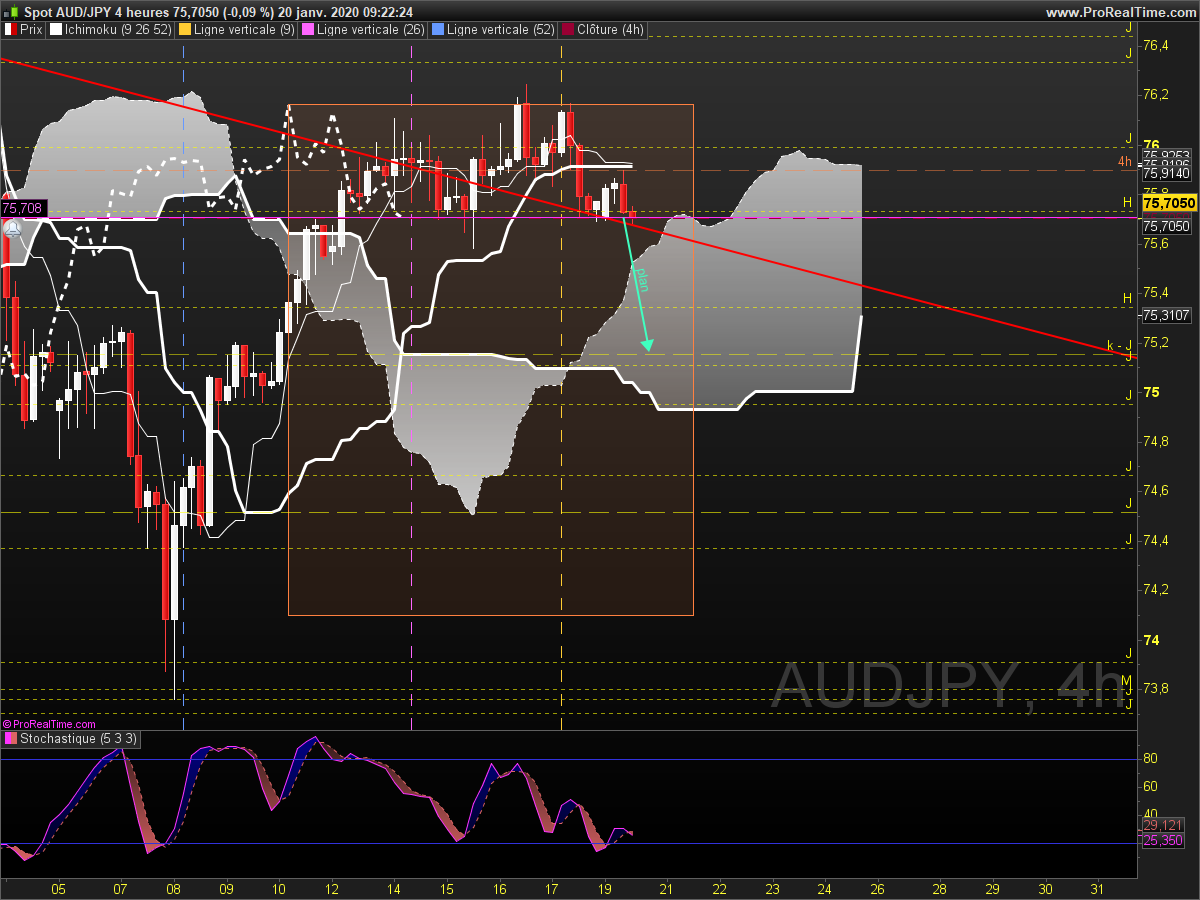Click the k - J level label
The width and height of the screenshot is (1200, 900).
coord(1119,346)
